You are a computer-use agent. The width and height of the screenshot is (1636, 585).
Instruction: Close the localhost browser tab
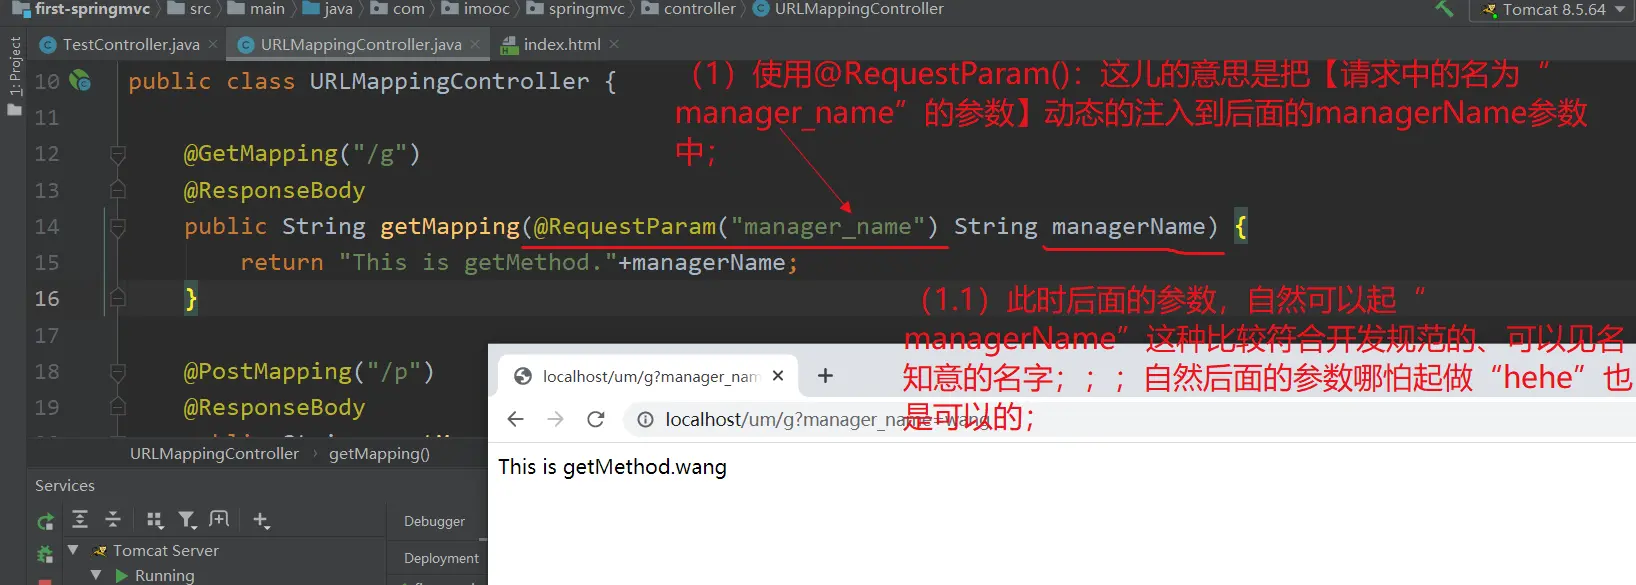pos(778,376)
